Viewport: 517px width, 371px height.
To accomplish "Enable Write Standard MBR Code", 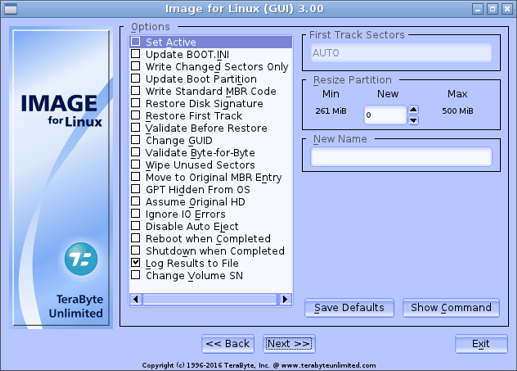I will (135, 91).
